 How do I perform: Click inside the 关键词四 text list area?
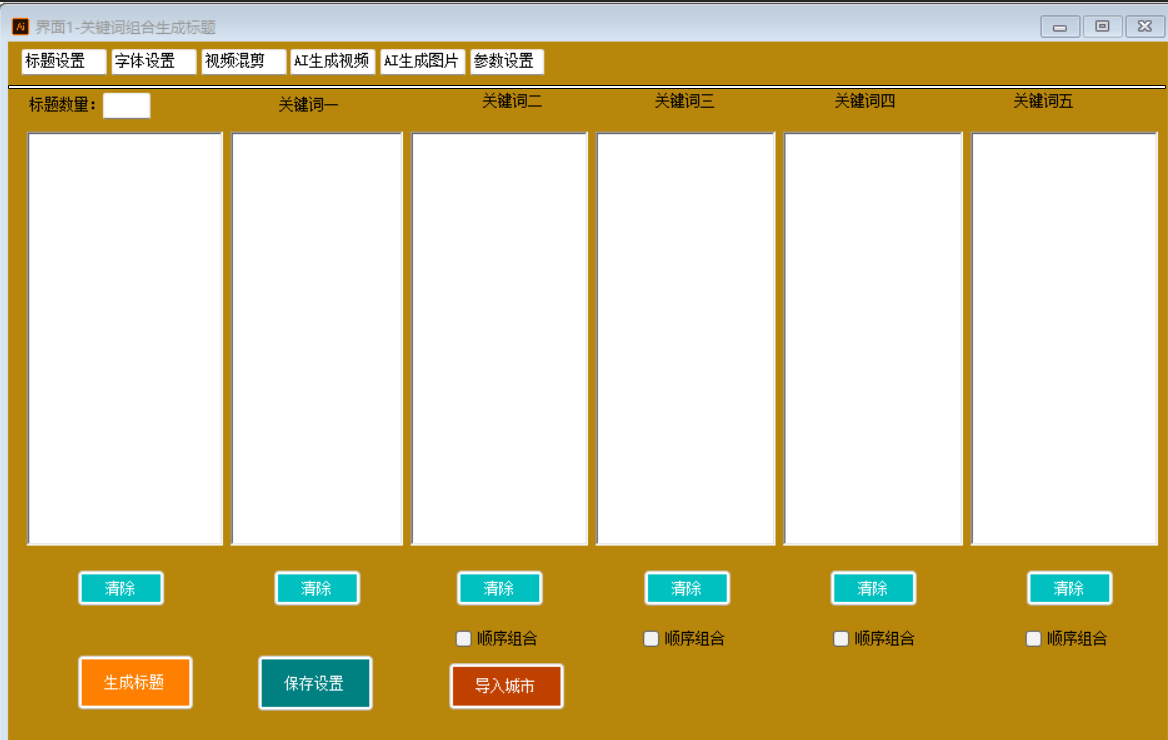872,338
